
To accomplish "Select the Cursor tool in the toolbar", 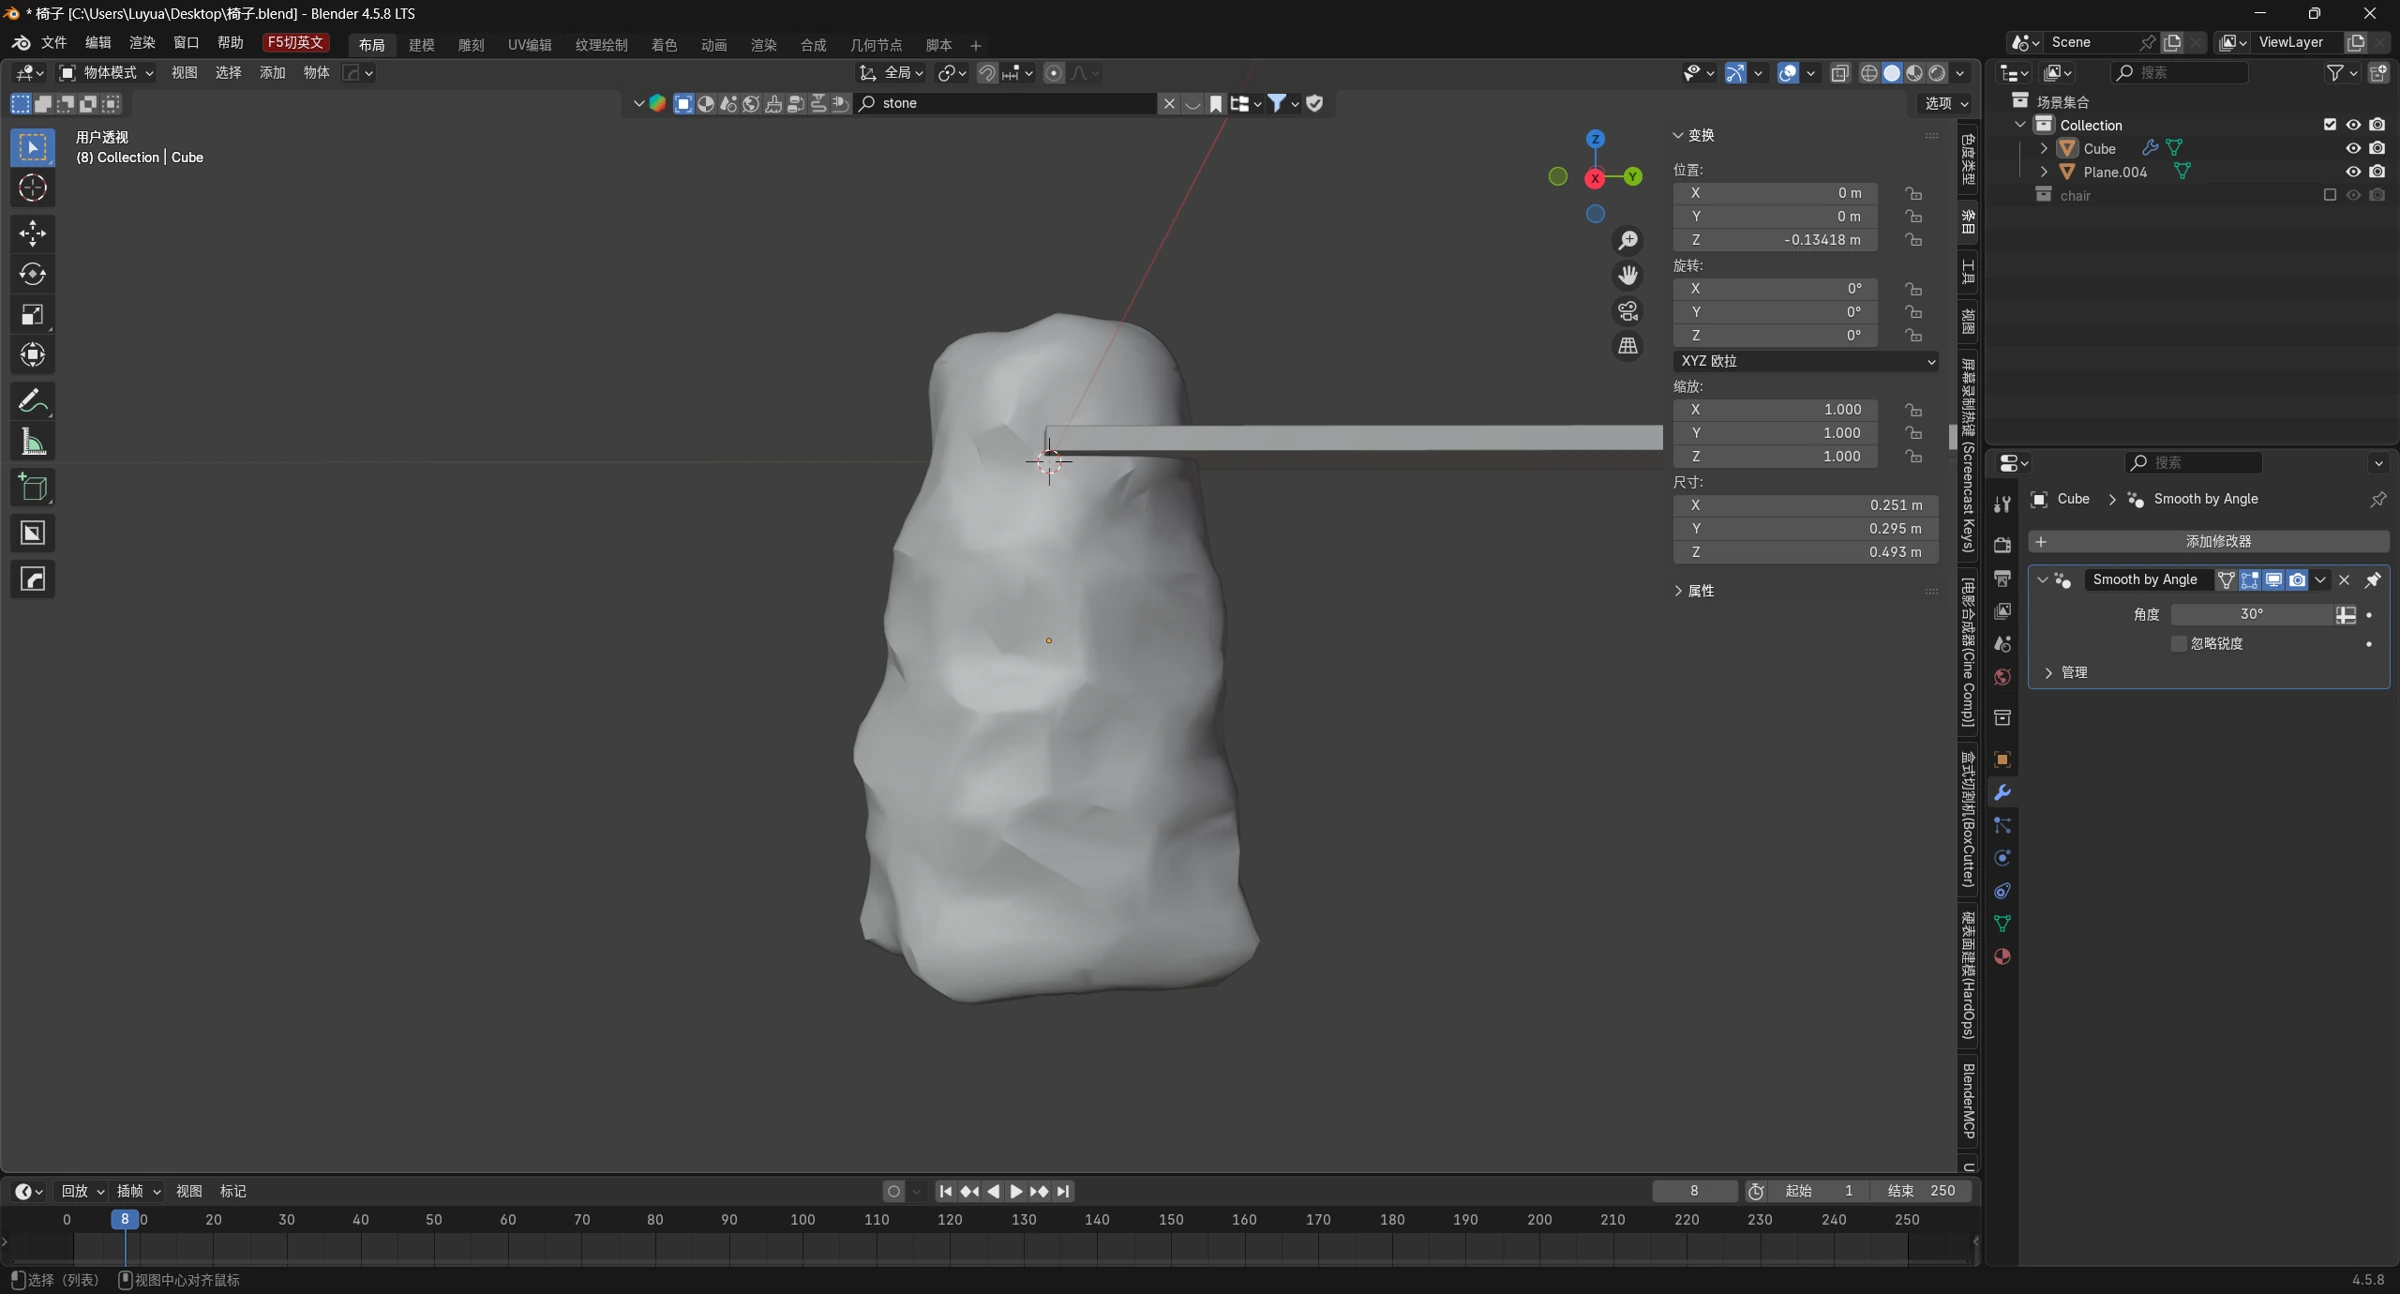I will 32,188.
